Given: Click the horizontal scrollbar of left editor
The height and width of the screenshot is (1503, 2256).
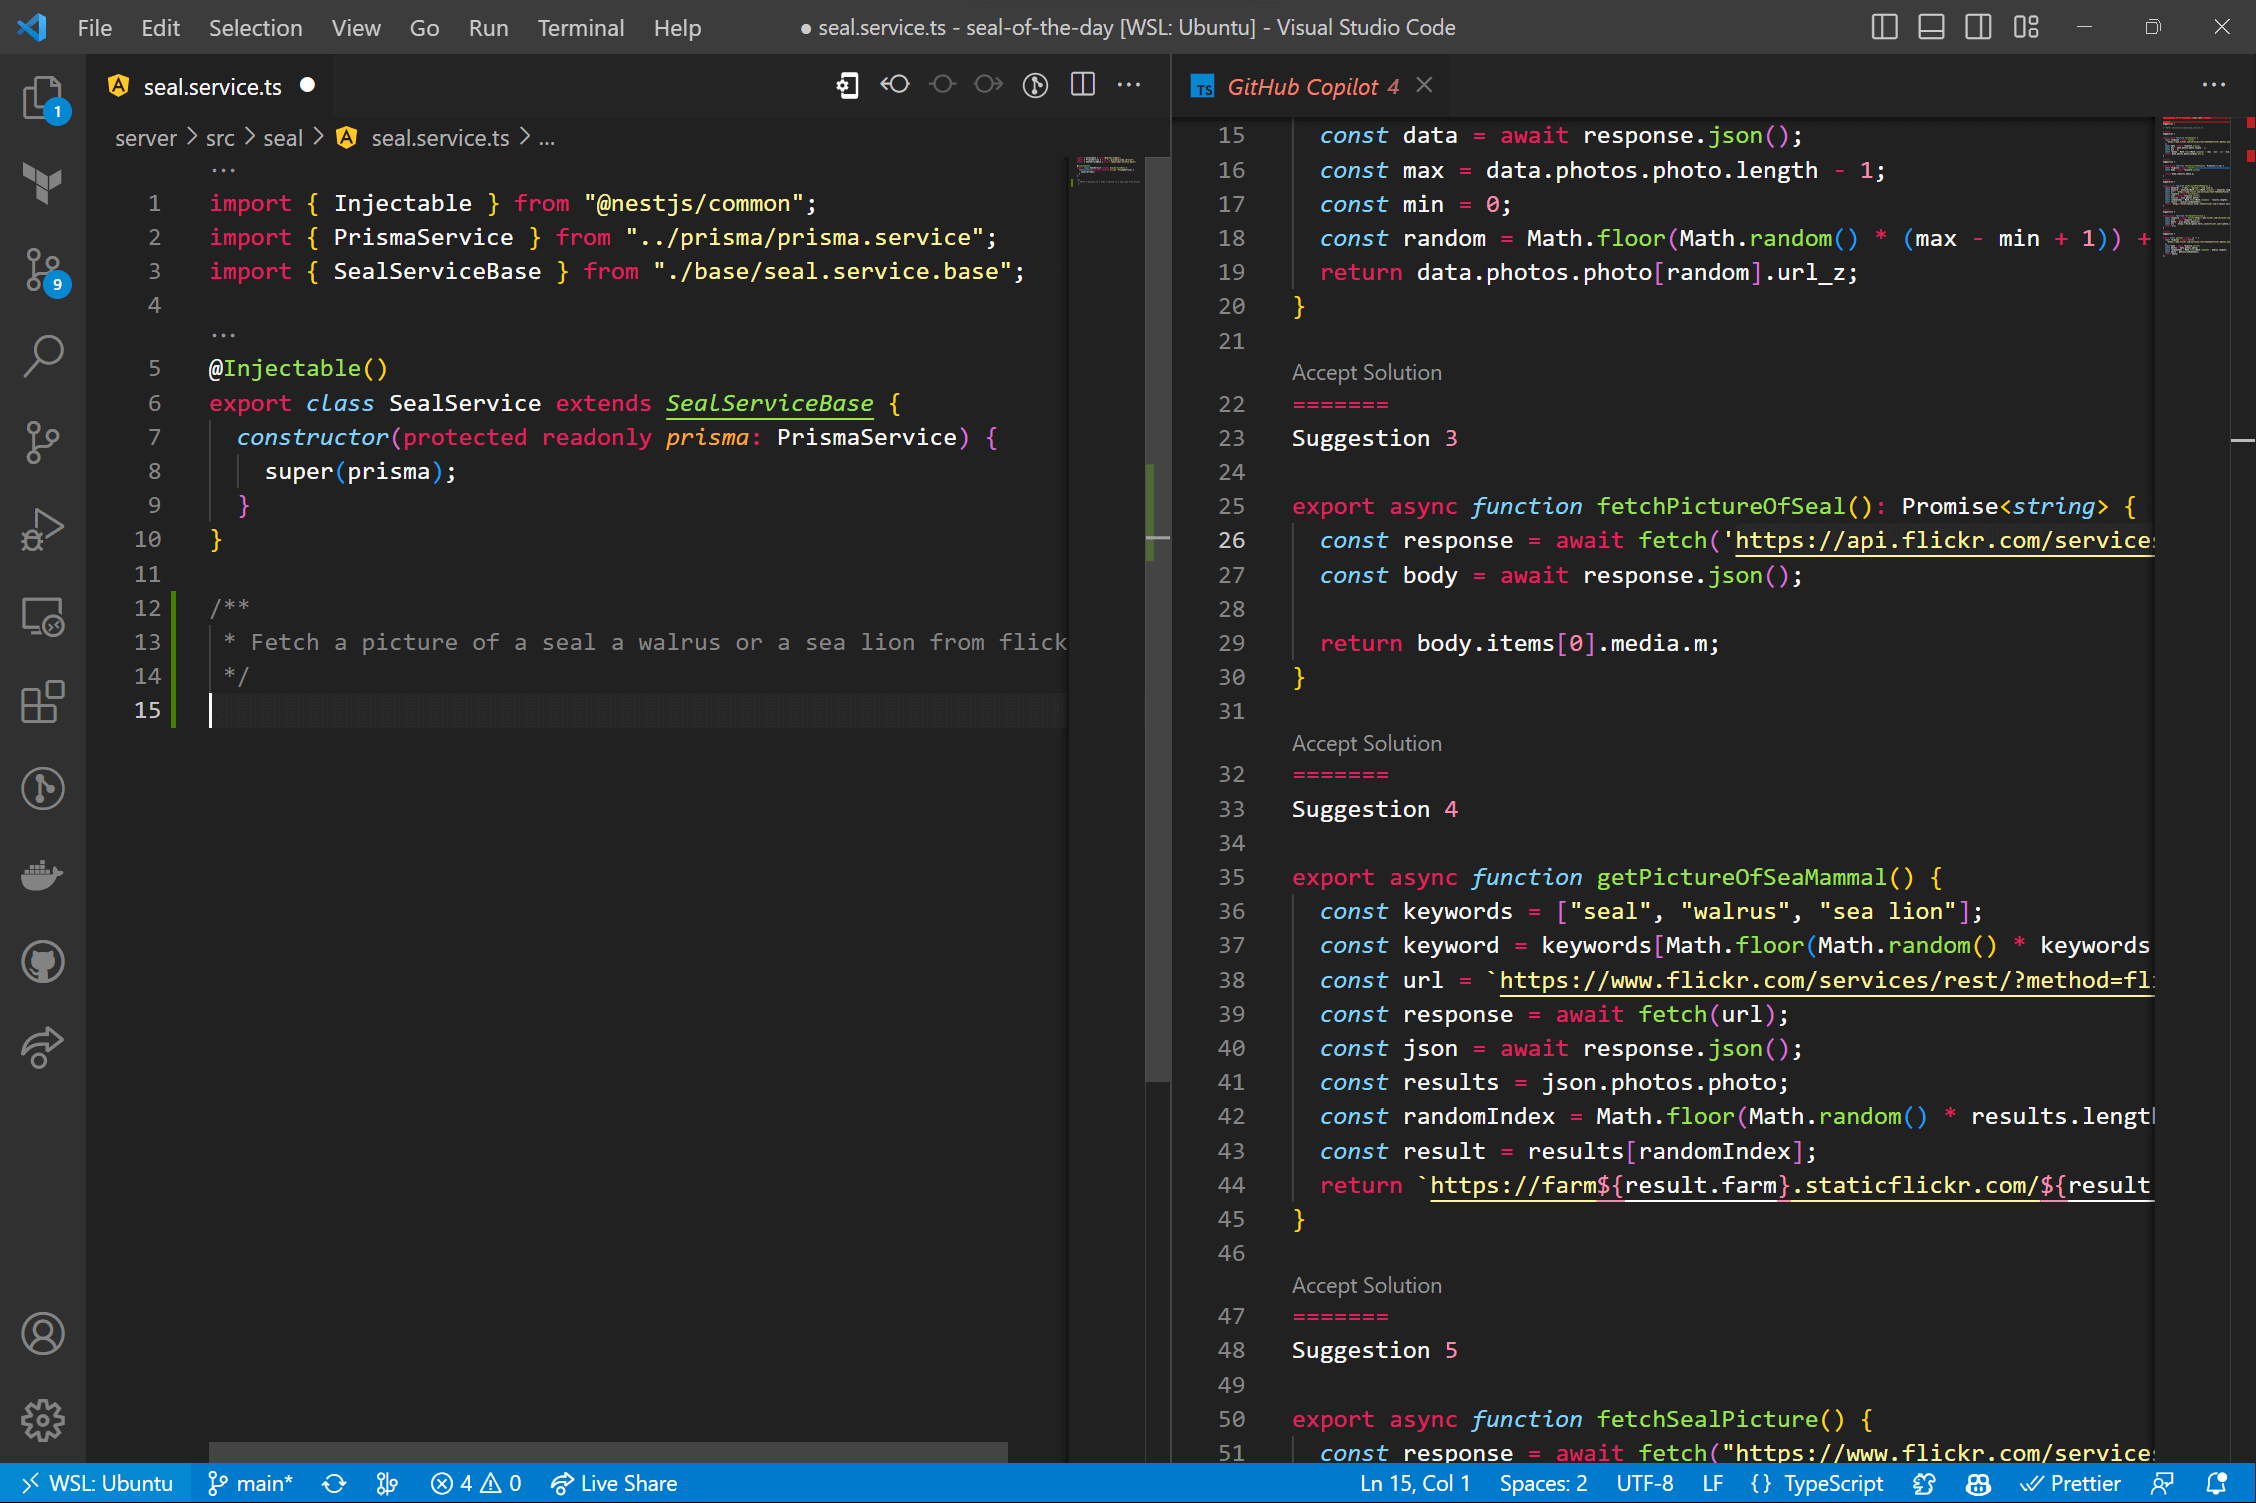Looking at the screenshot, I should [x=608, y=1452].
